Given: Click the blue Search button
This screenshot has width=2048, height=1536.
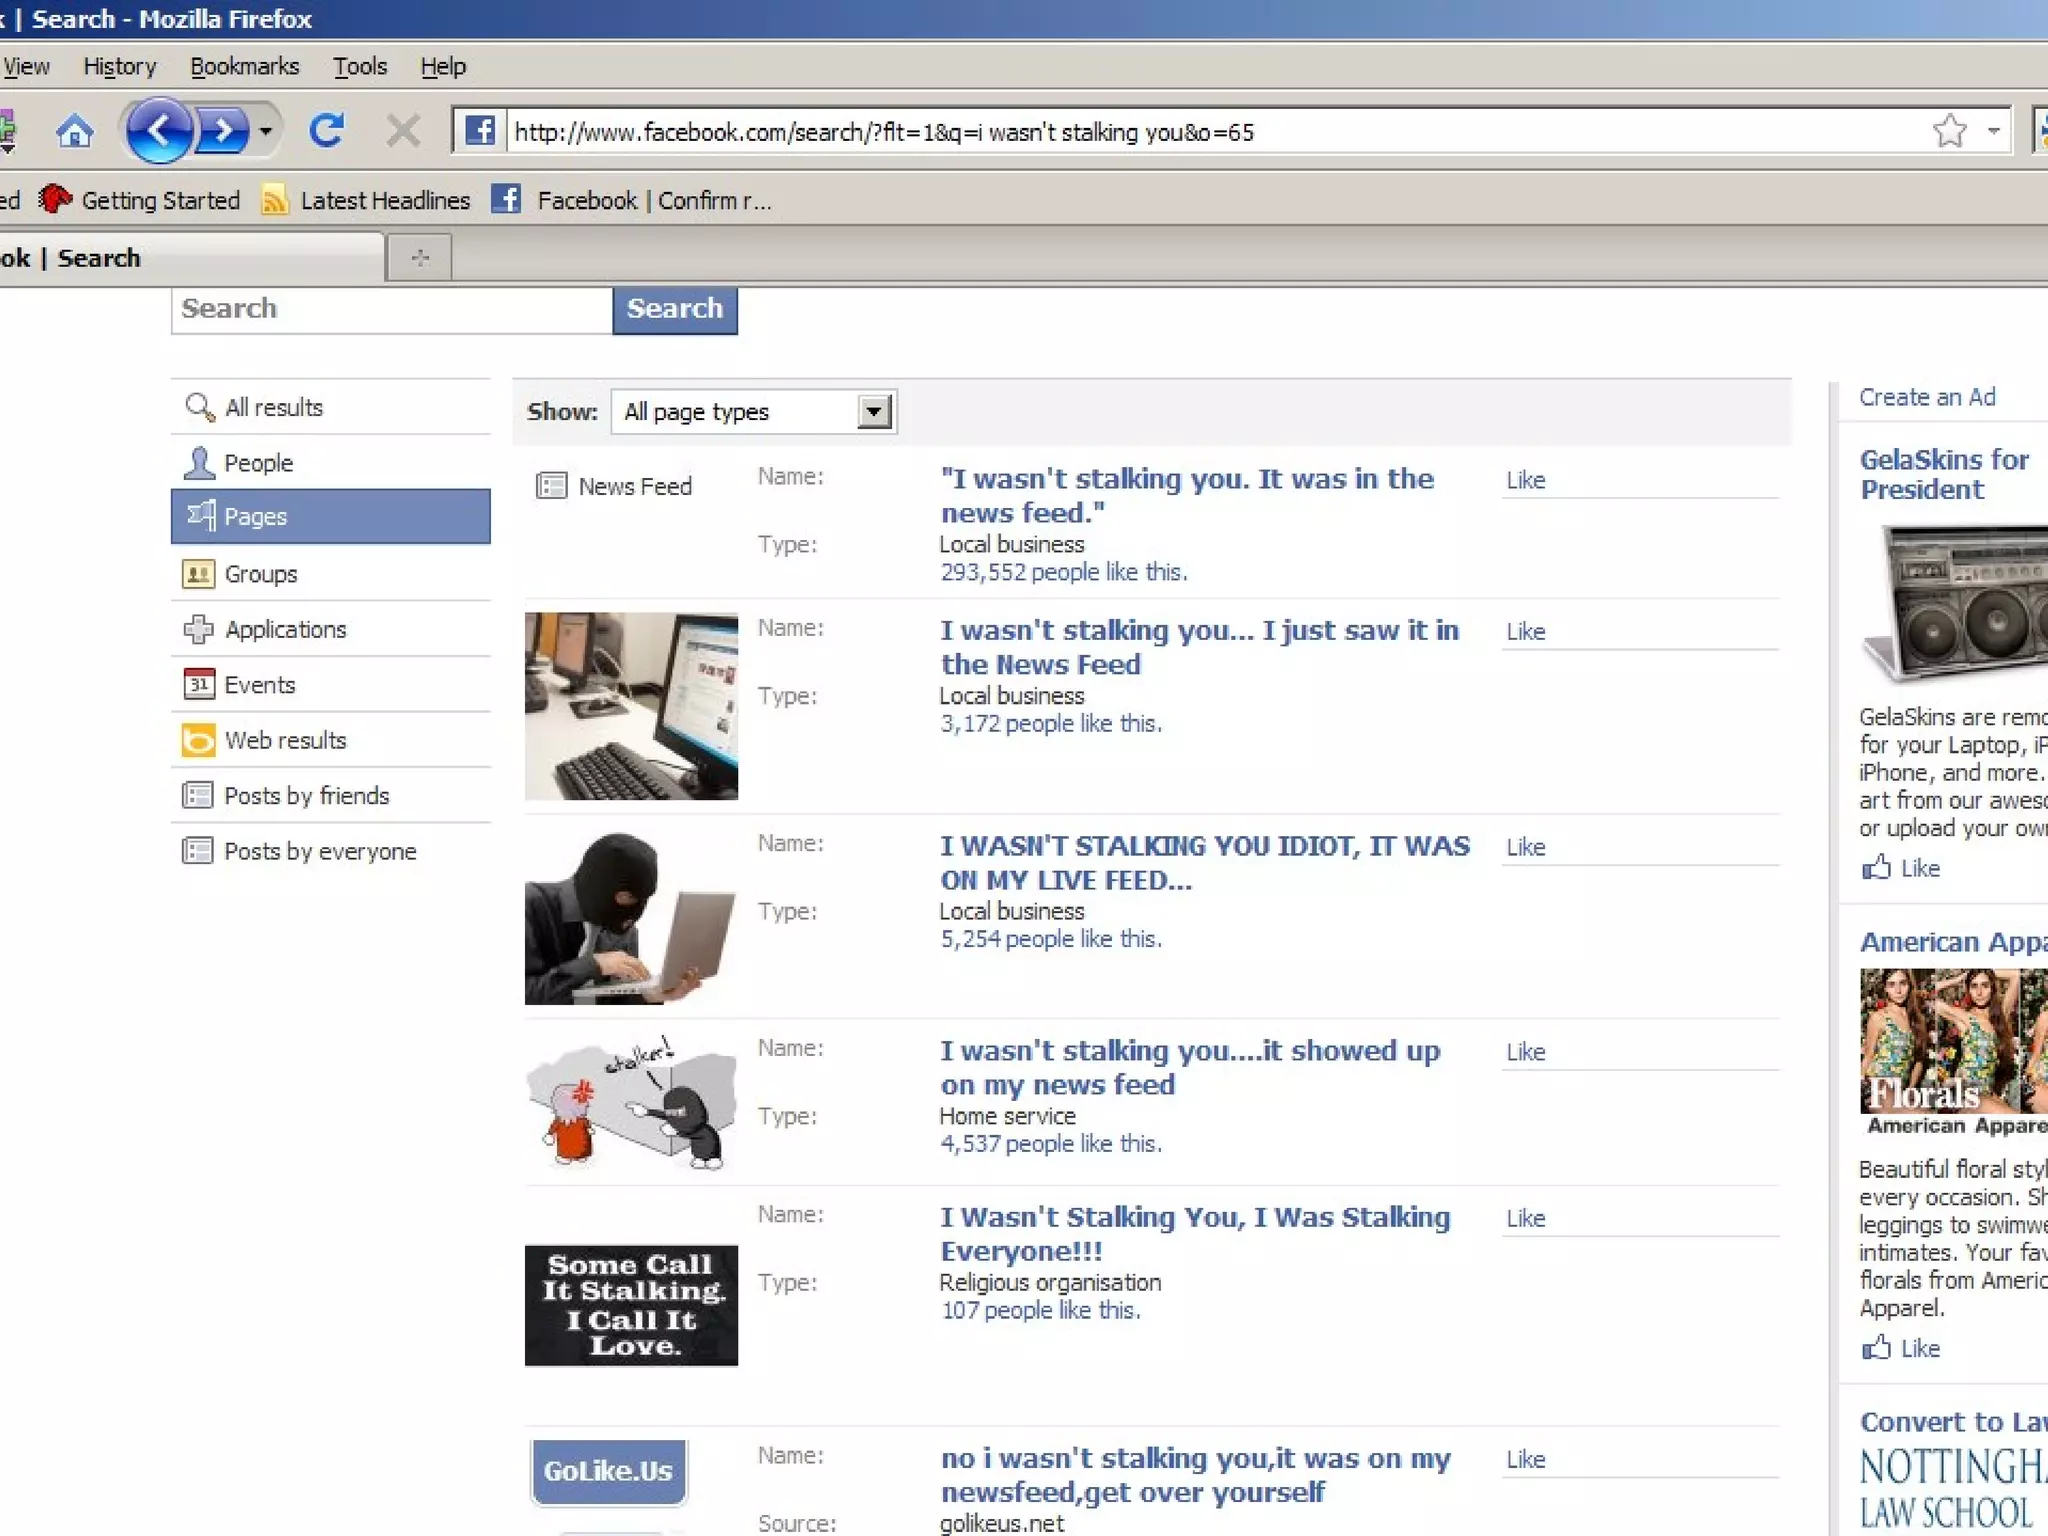Looking at the screenshot, I should tap(674, 308).
